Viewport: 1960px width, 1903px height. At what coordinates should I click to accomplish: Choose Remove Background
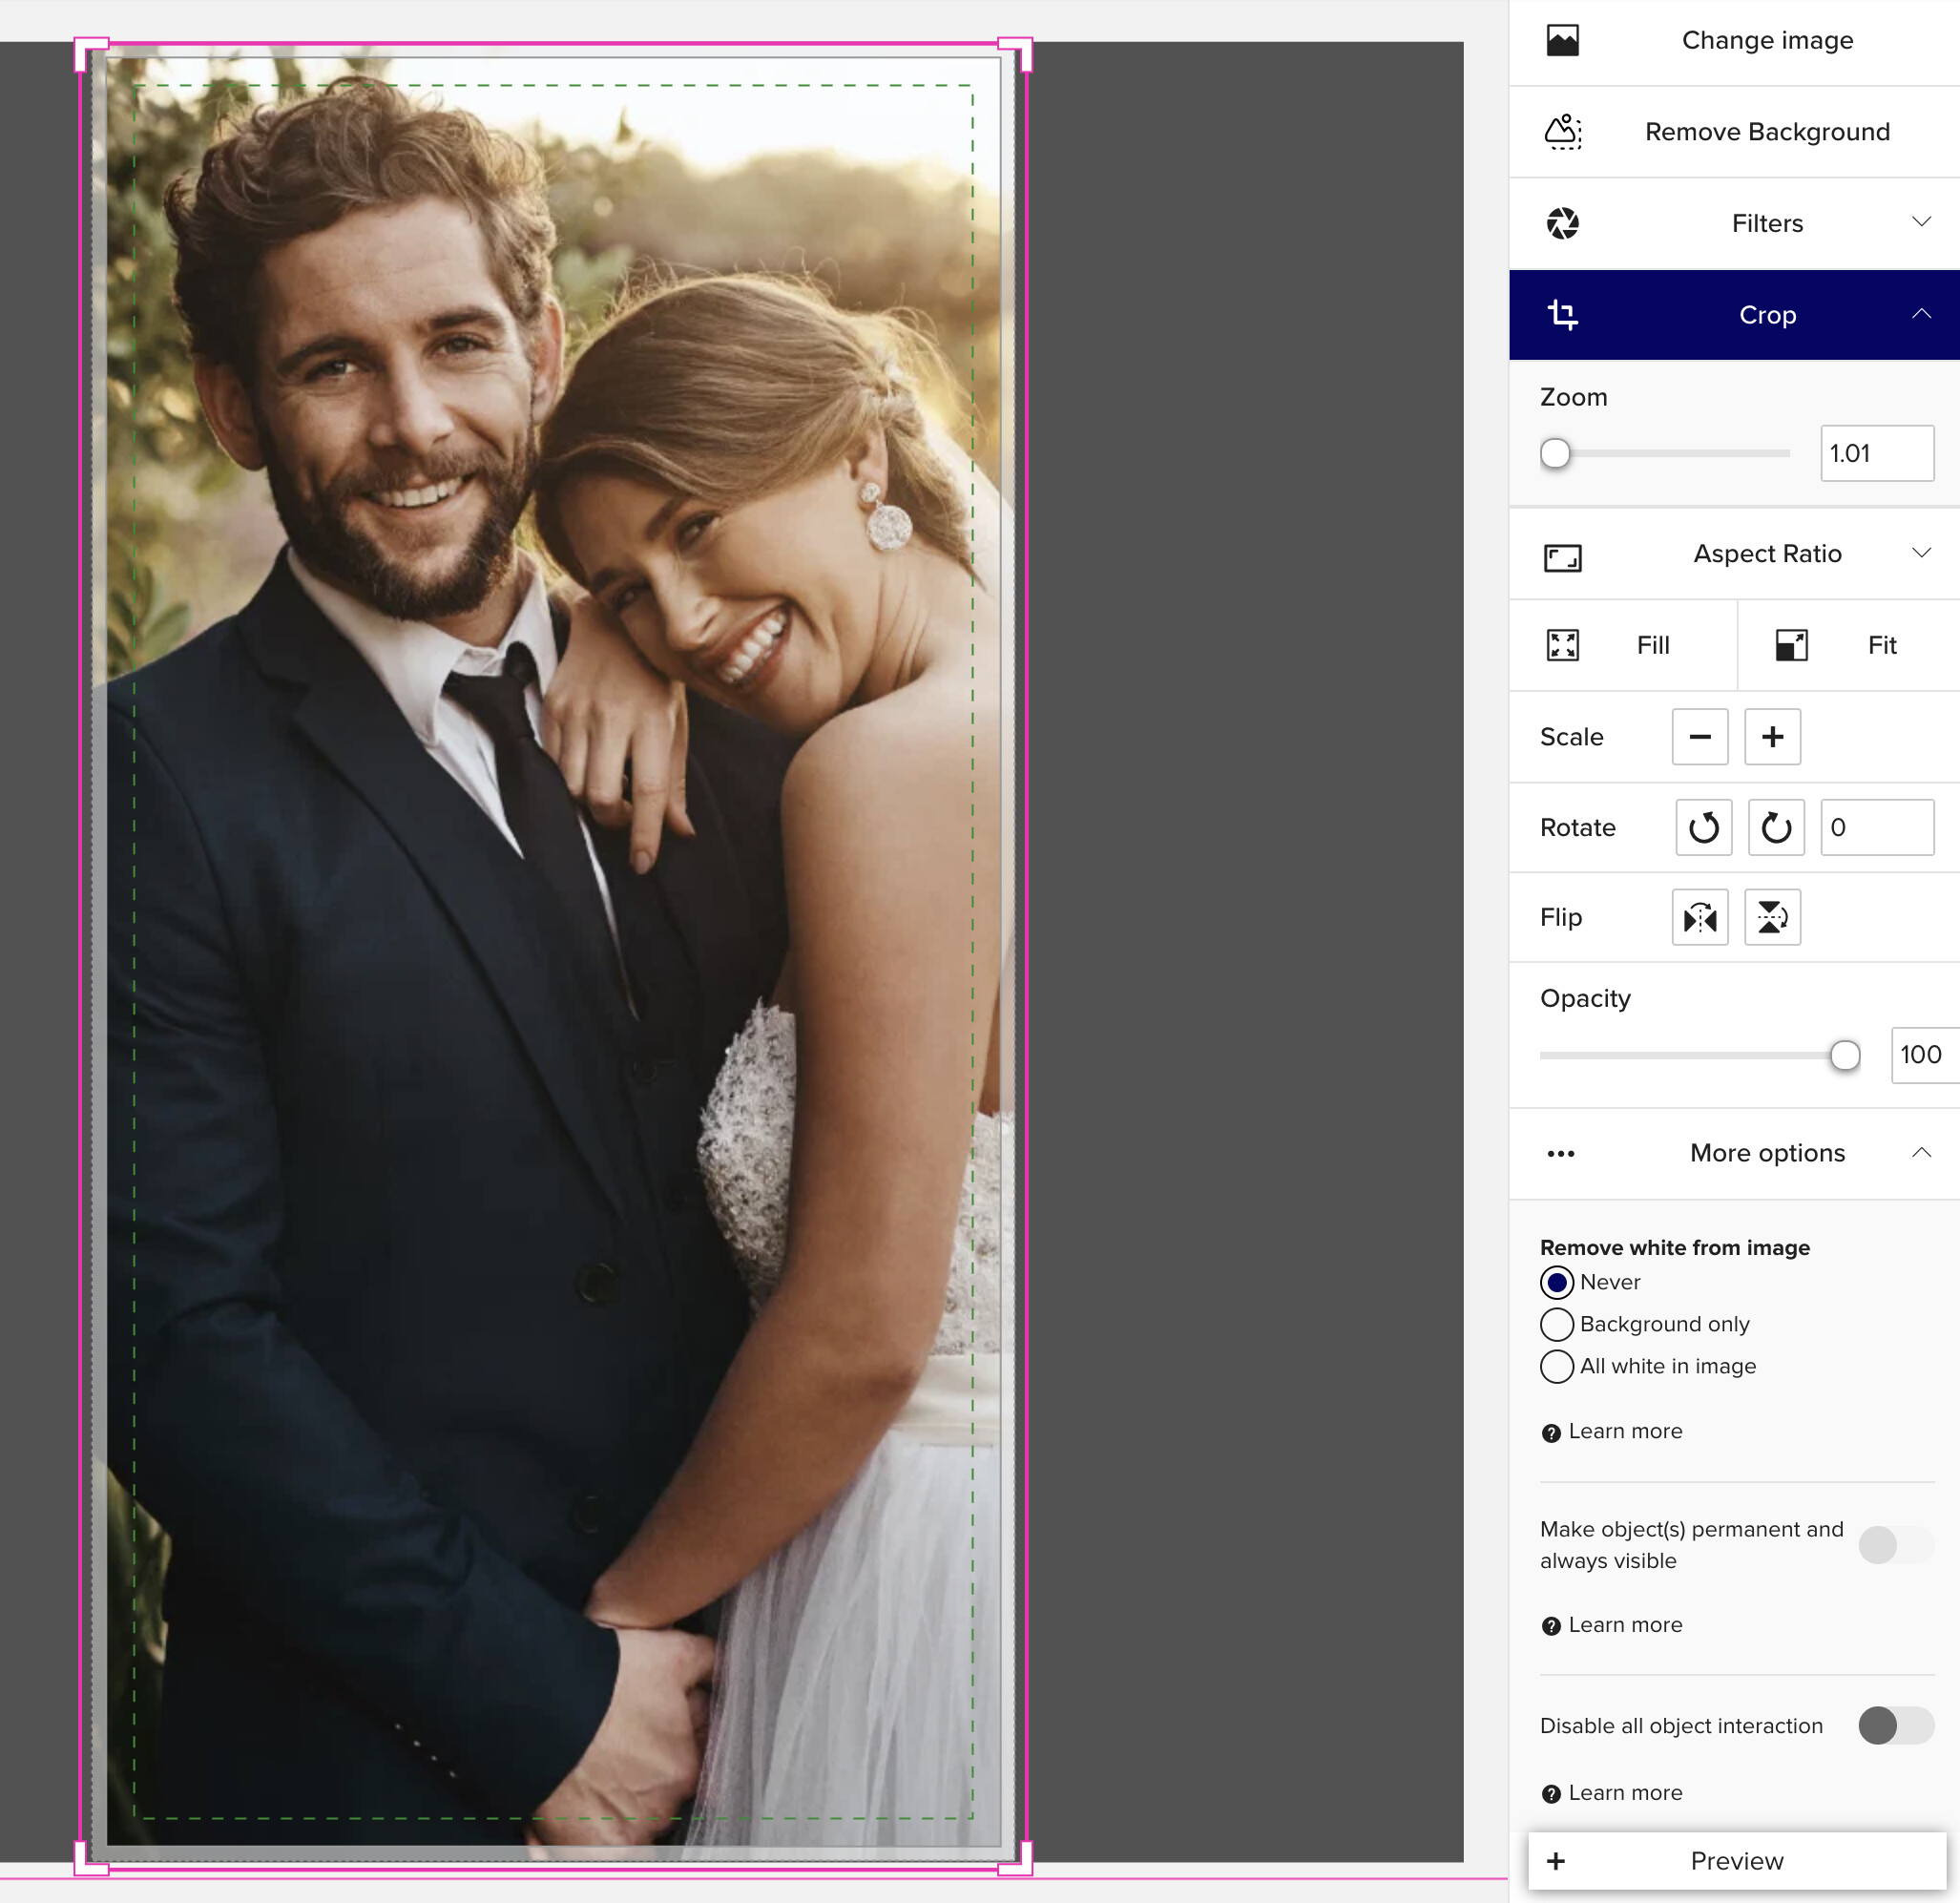click(1767, 132)
